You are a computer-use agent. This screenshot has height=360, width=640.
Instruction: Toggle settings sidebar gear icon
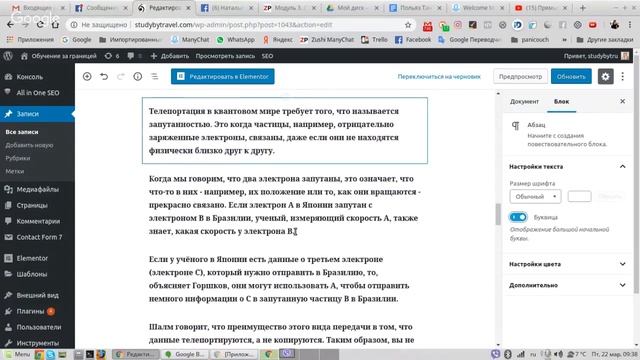click(x=605, y=76)
